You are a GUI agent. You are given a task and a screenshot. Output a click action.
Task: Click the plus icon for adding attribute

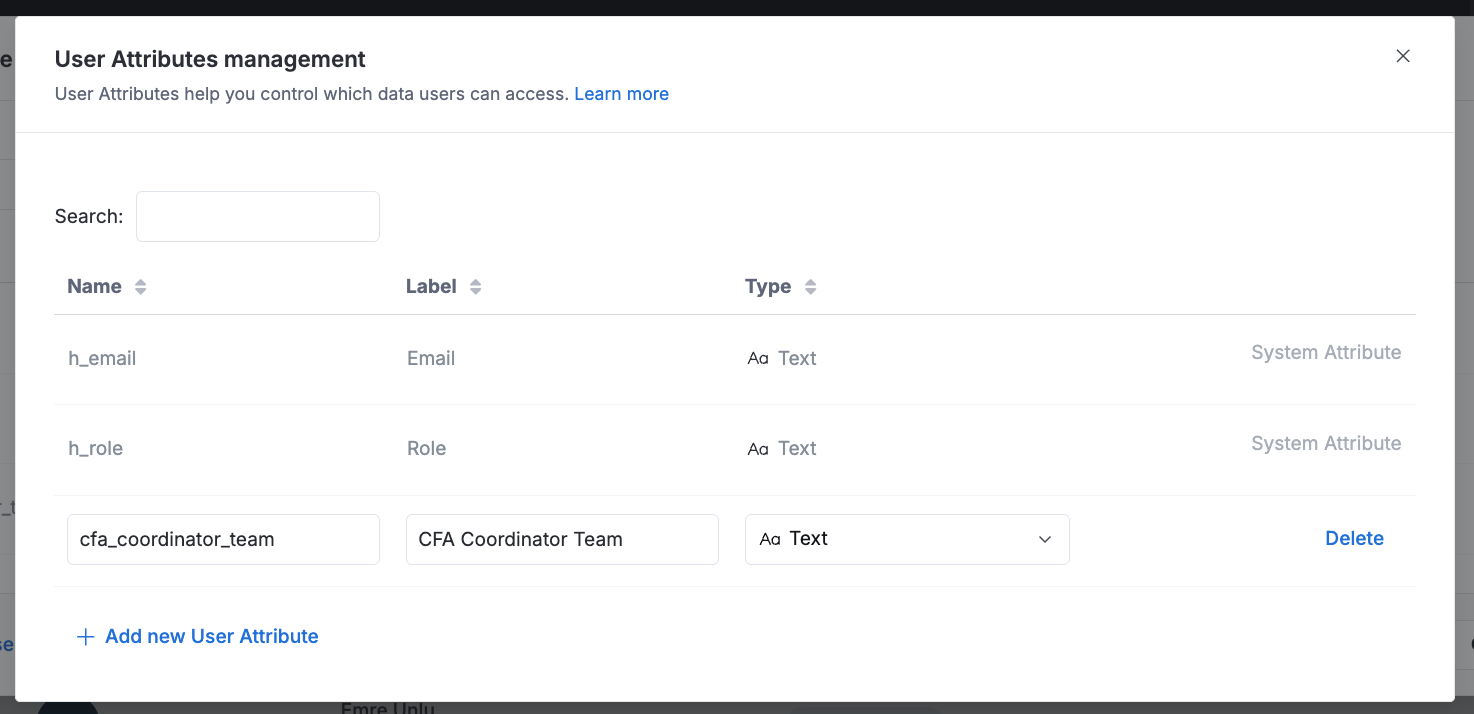tap(86, 637)
